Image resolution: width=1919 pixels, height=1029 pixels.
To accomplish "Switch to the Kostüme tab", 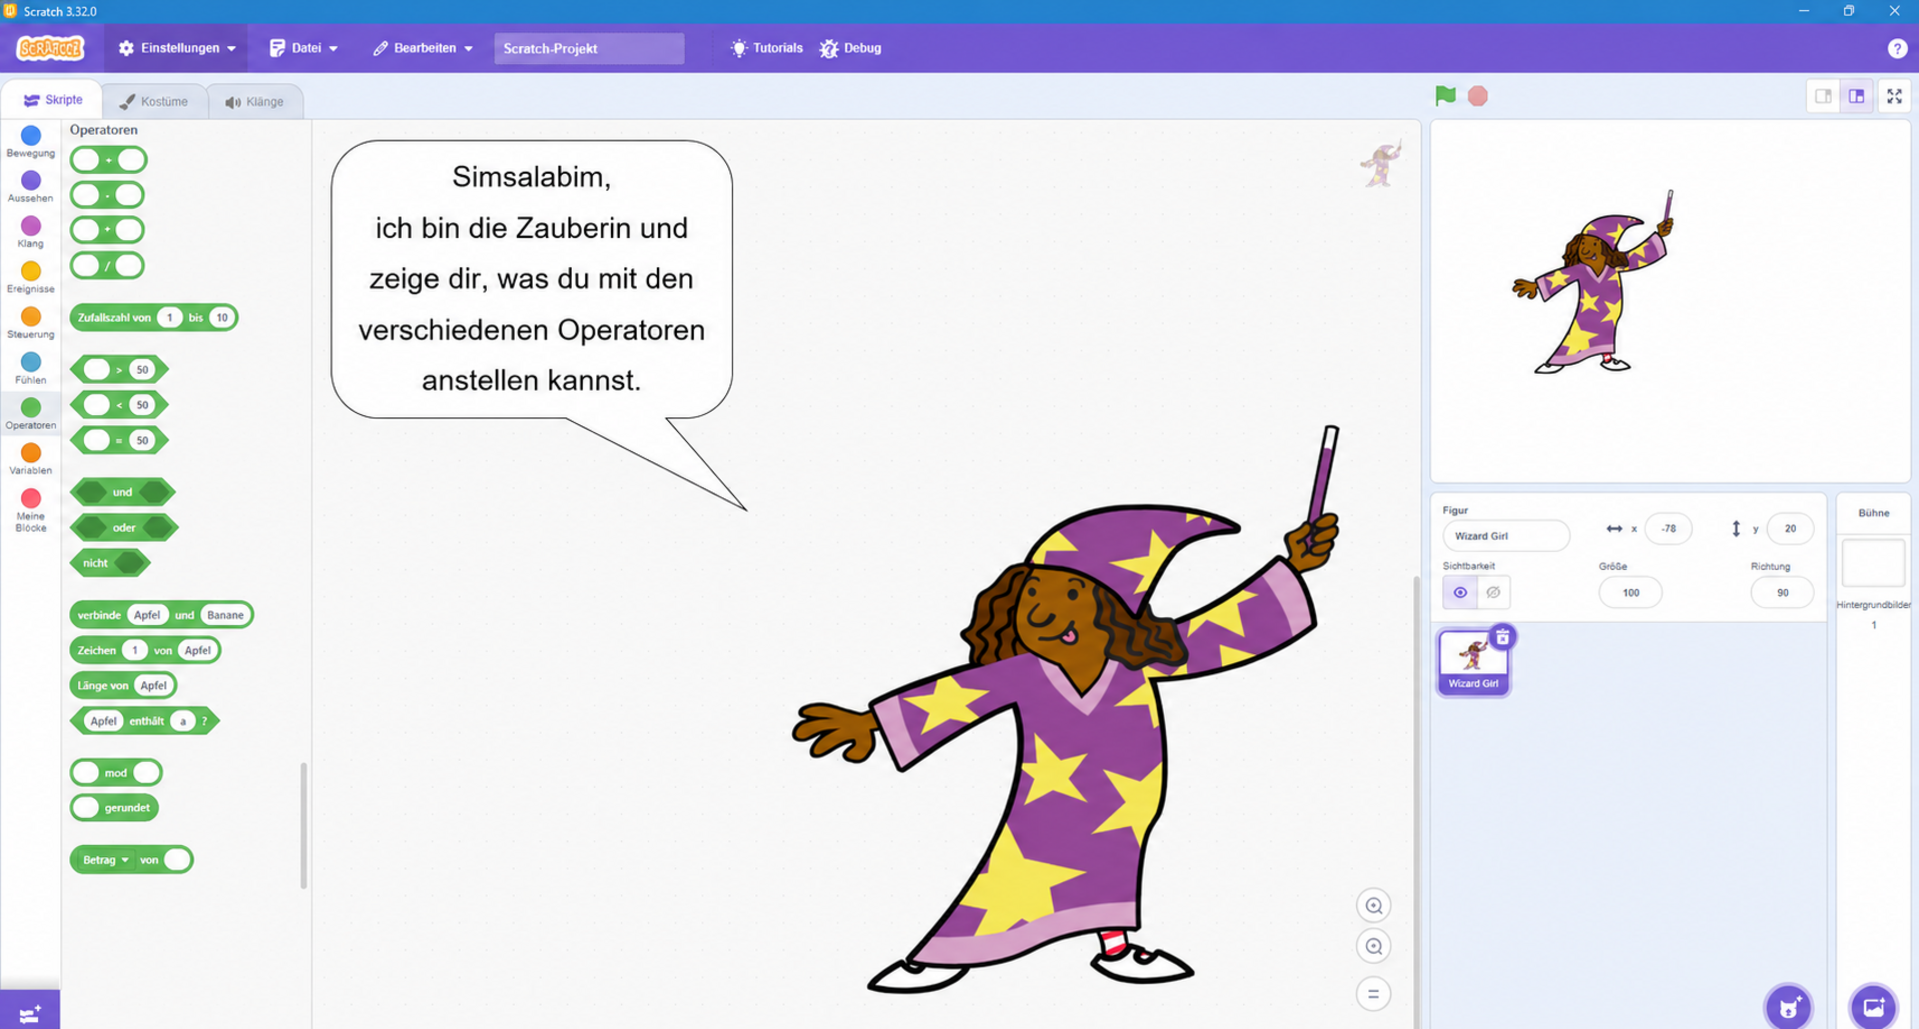I will pyautogui.click(x=154, y=101).
